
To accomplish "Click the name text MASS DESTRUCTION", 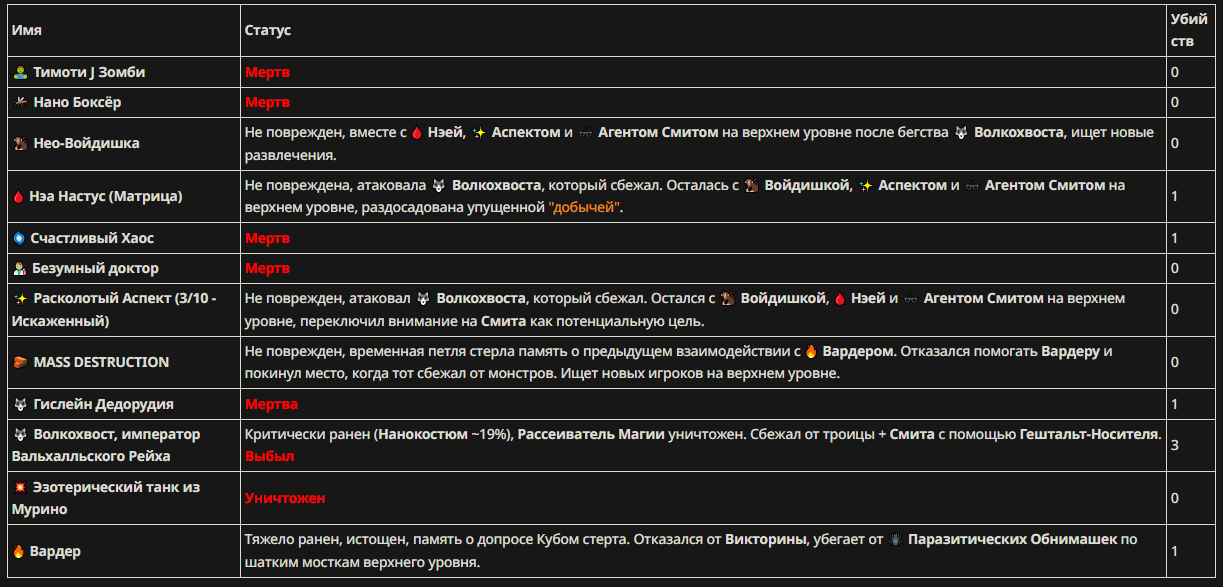I will pos(101,362).
